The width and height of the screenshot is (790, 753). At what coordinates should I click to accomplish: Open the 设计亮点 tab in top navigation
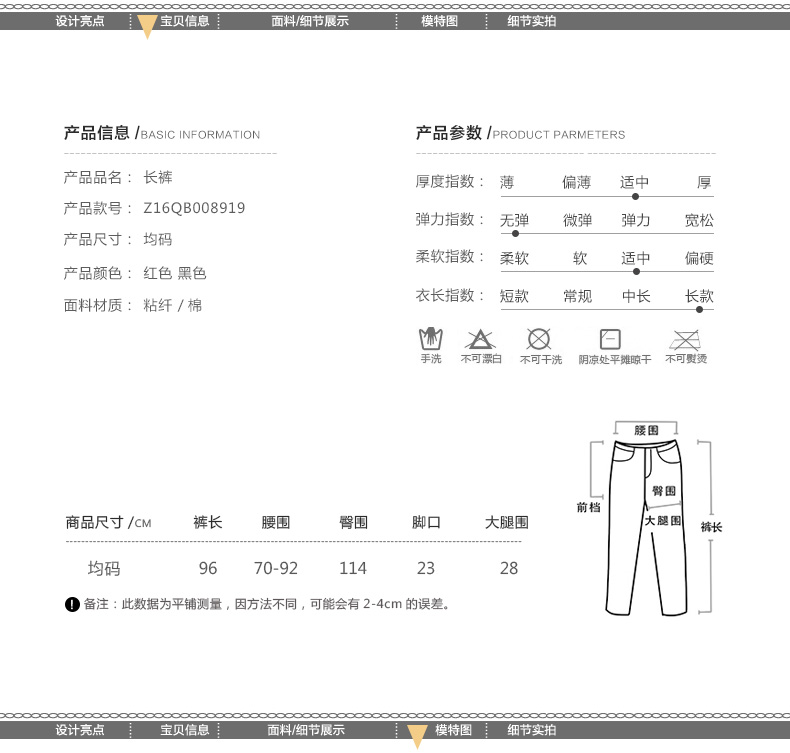(x=80, y=21)
